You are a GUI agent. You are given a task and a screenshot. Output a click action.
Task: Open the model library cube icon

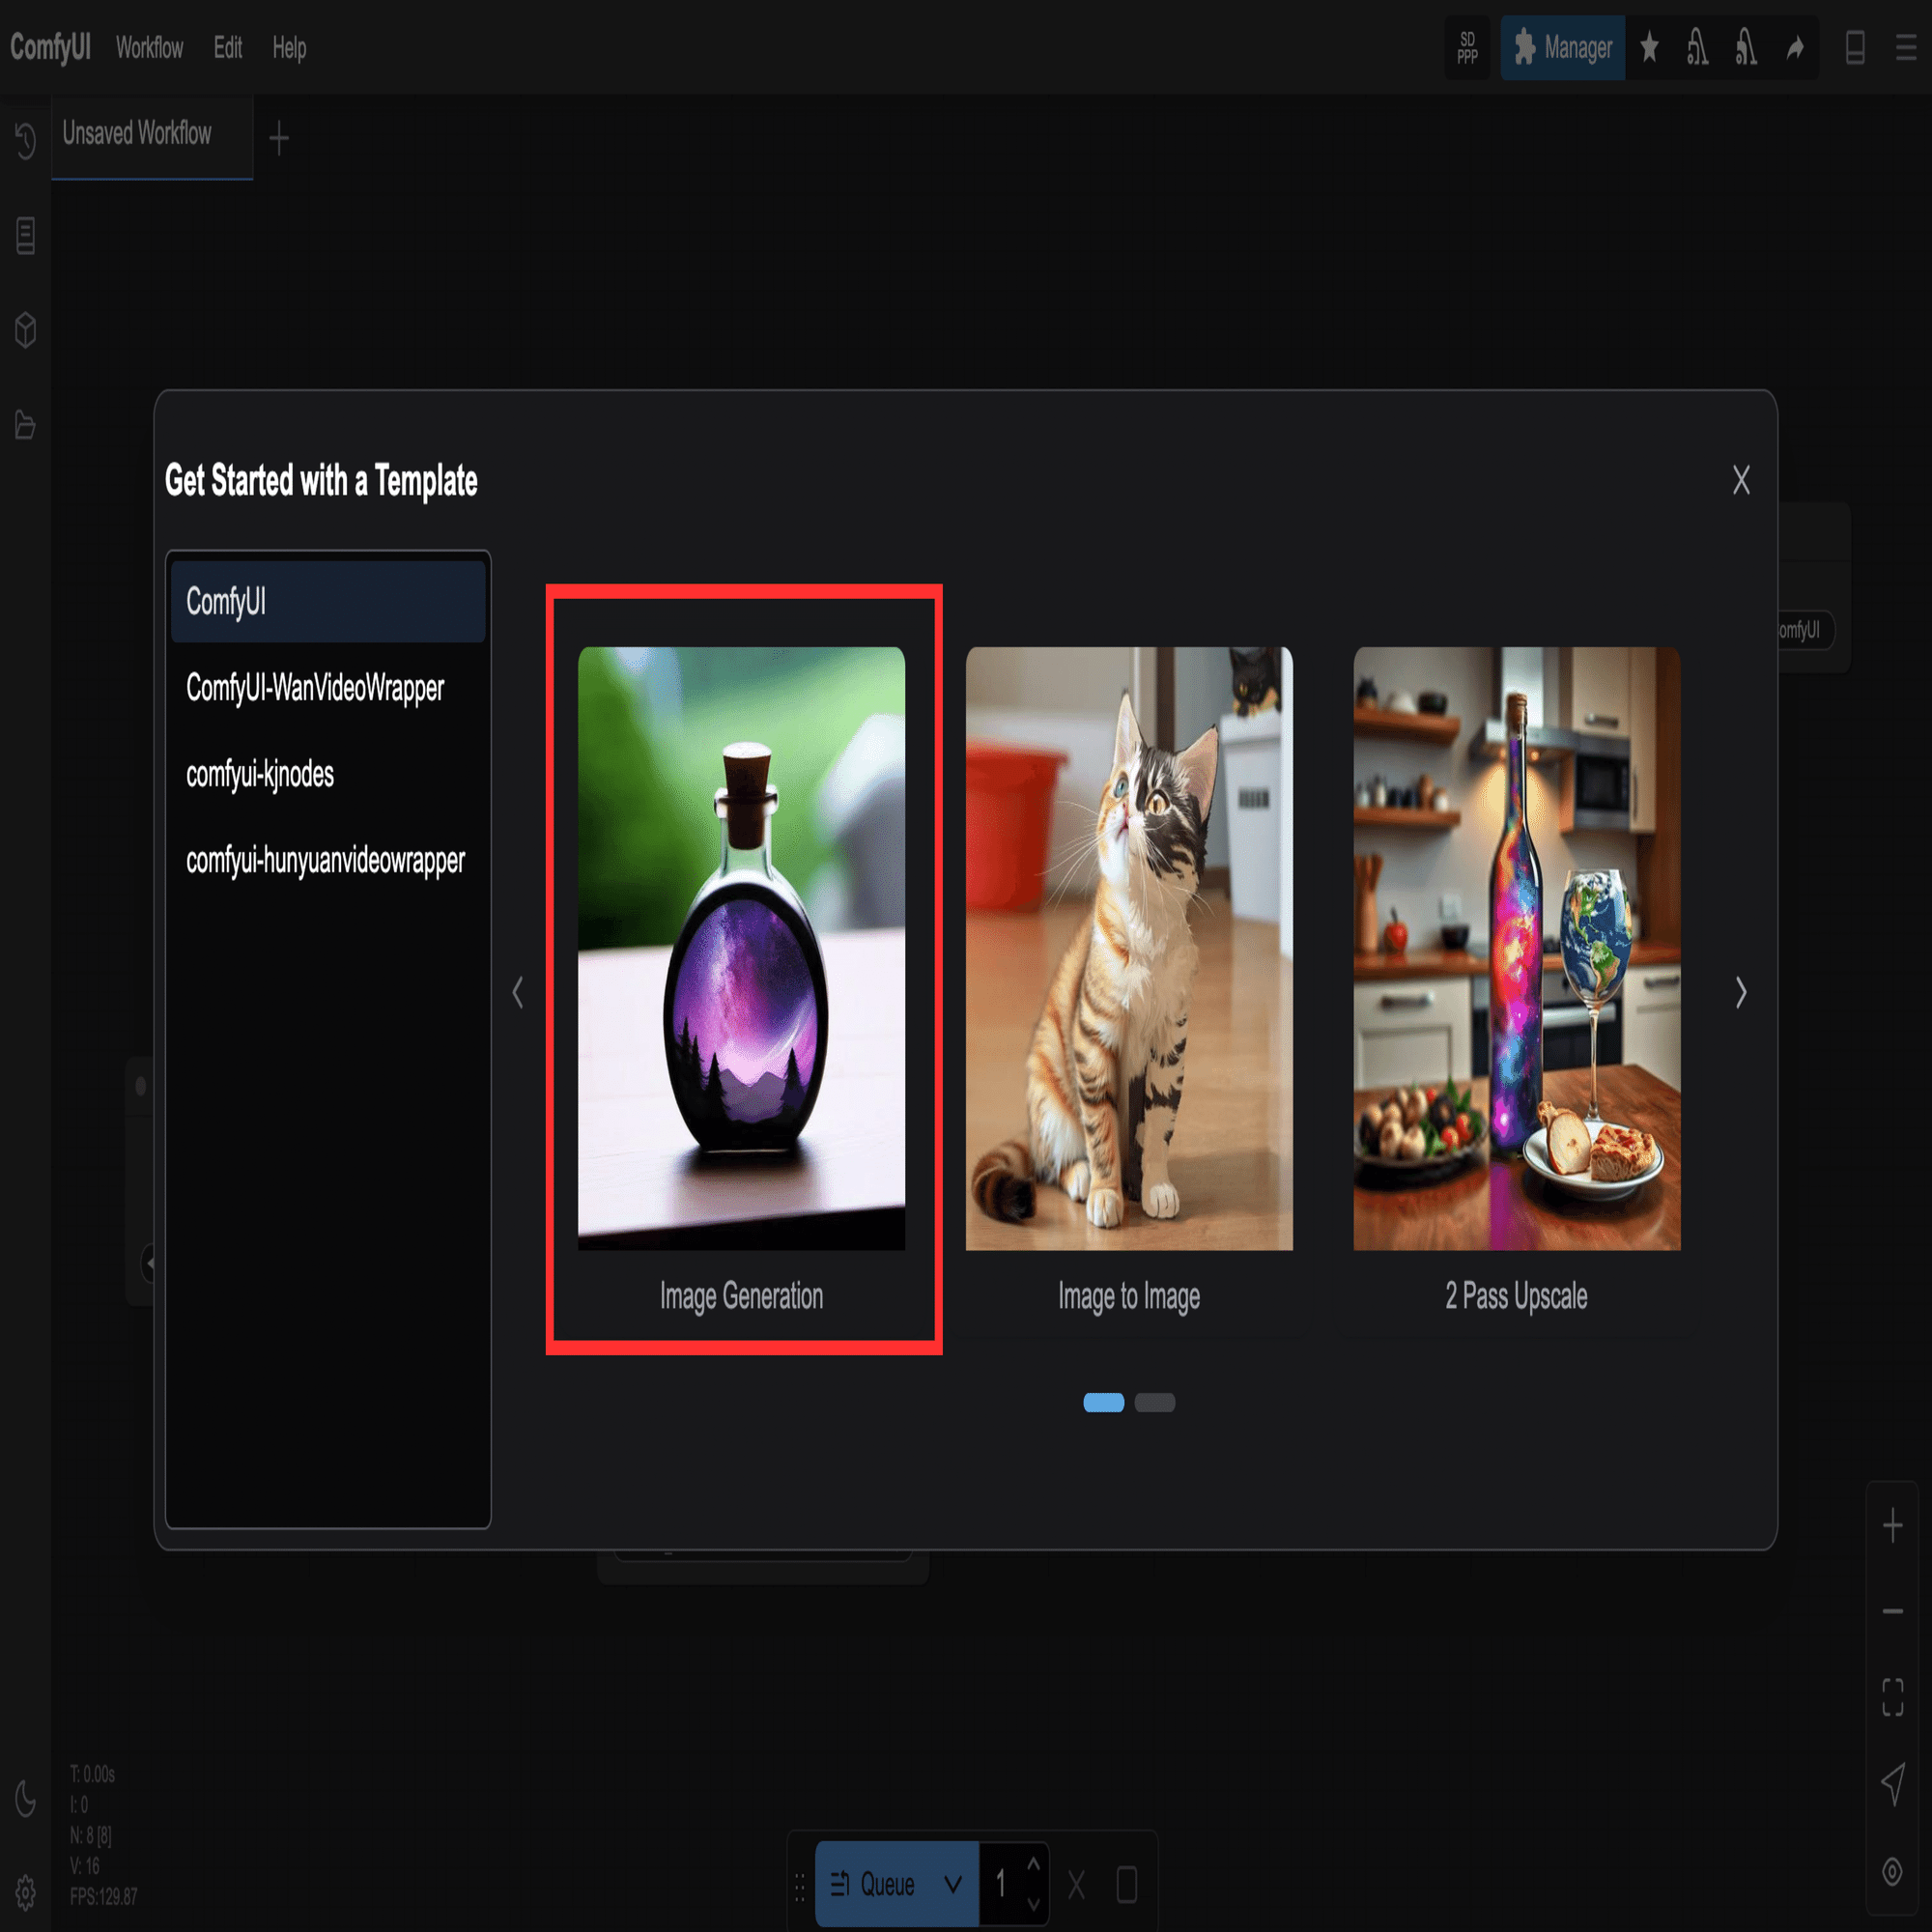26,330
